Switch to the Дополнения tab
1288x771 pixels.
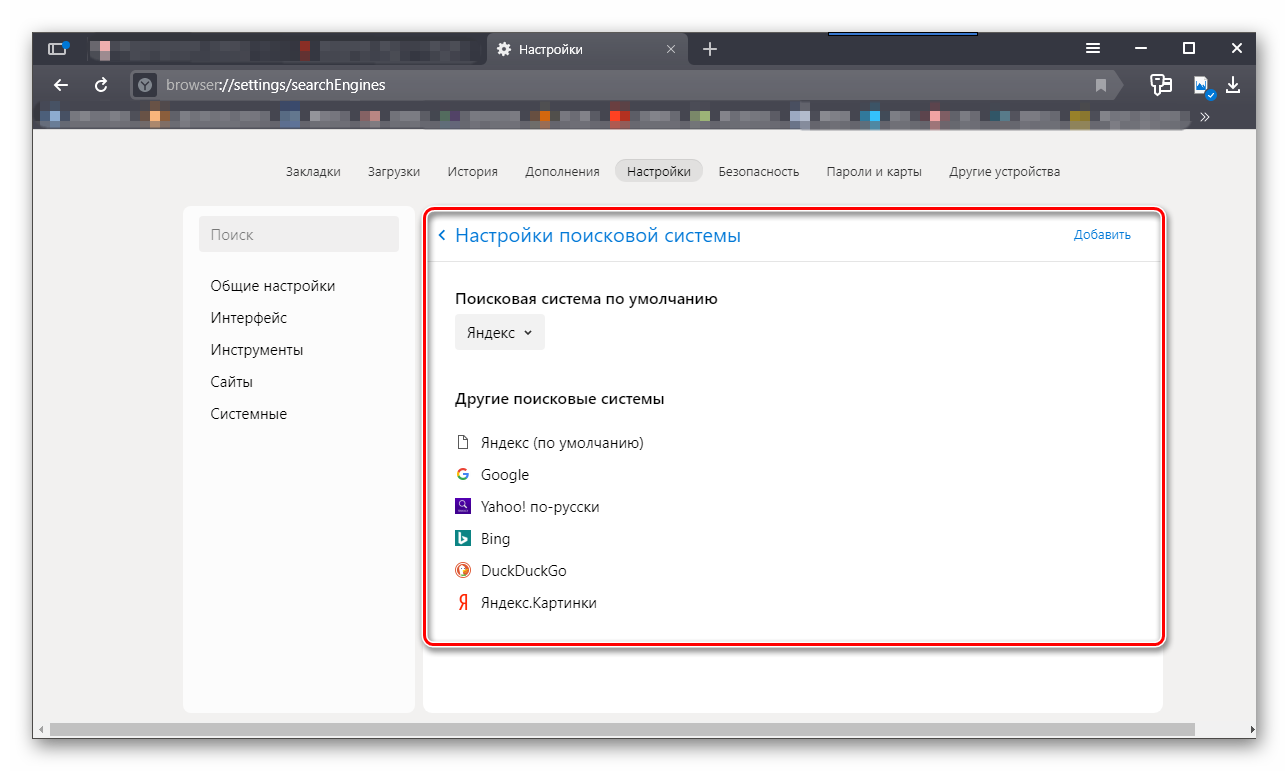(563, 171)
